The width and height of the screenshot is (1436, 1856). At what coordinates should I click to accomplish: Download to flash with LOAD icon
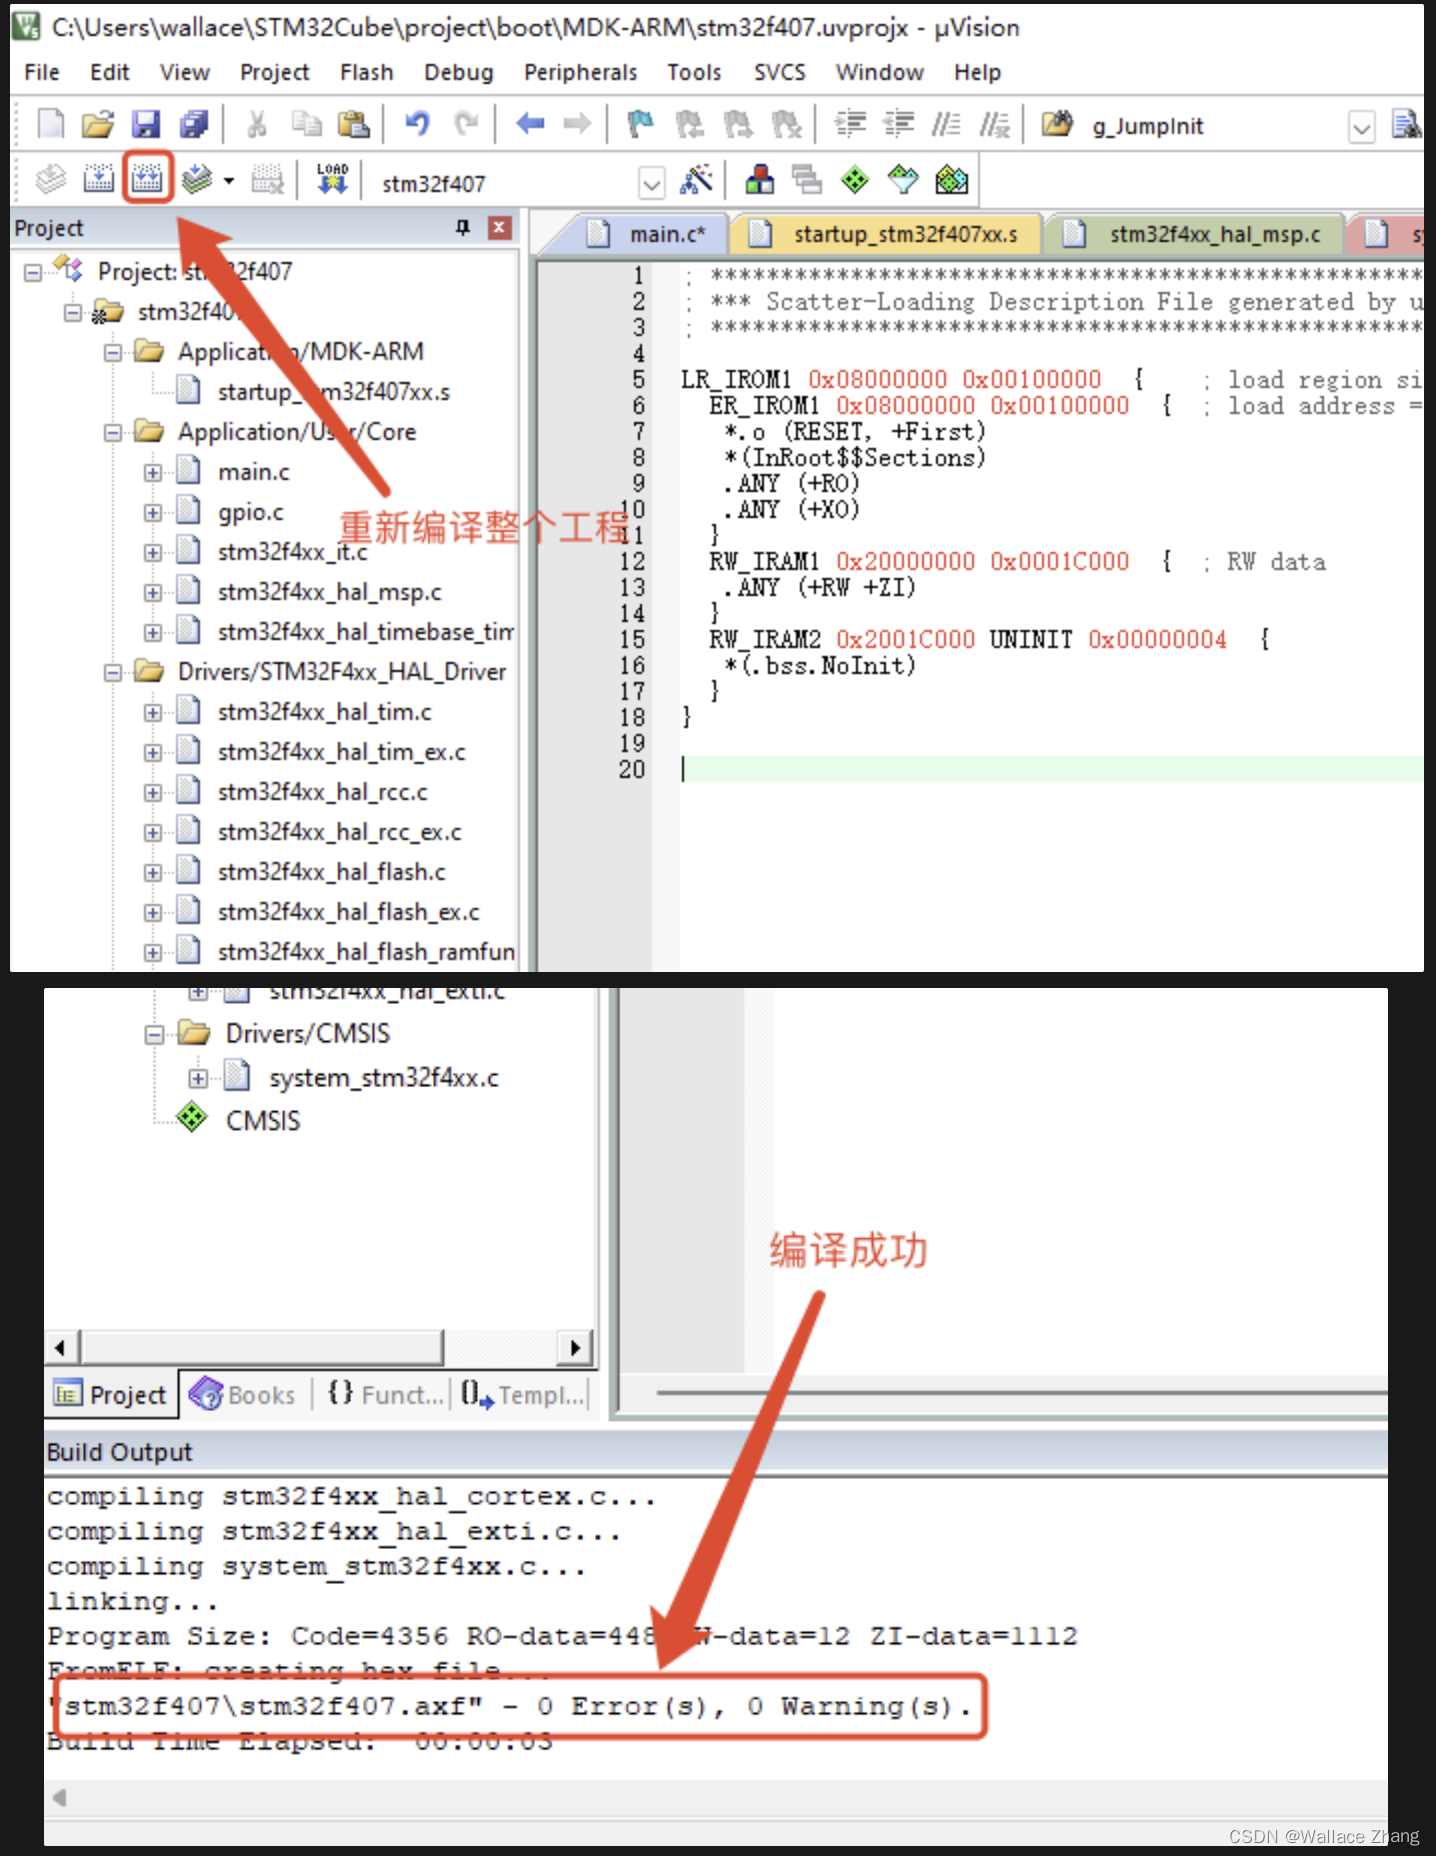pos(332,180)
